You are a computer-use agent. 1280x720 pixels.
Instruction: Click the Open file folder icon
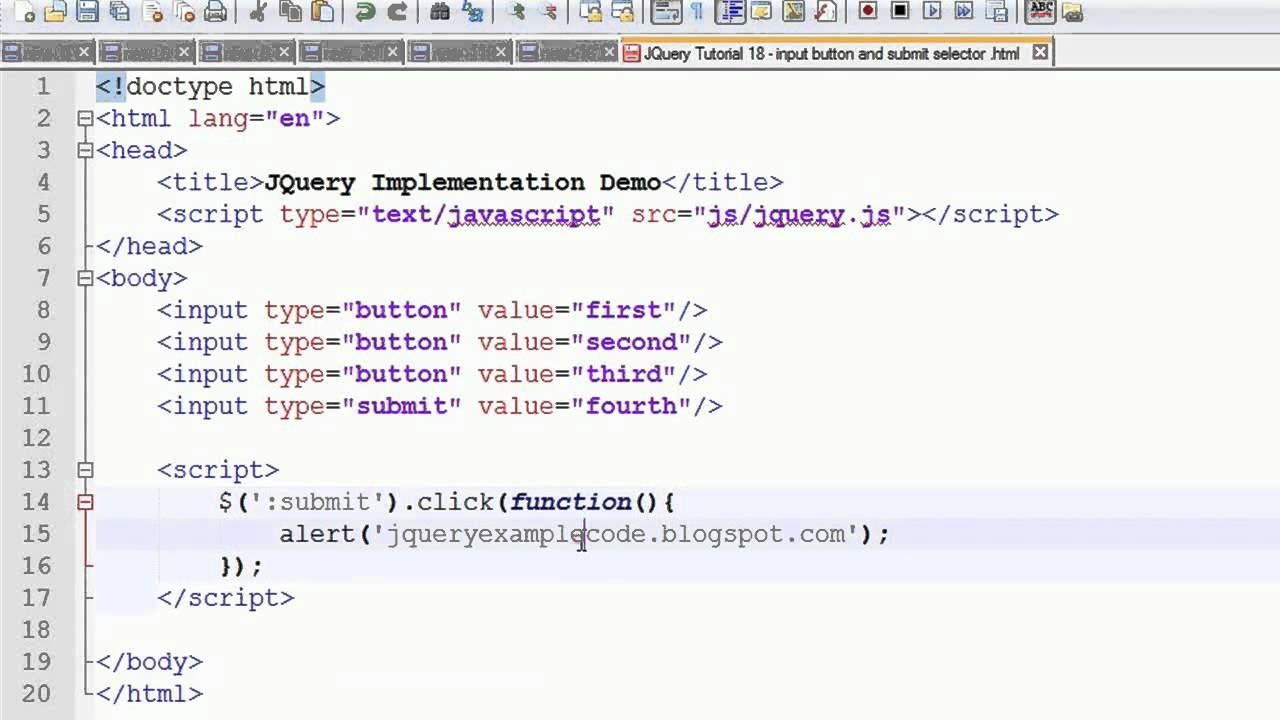pos(55,11)
